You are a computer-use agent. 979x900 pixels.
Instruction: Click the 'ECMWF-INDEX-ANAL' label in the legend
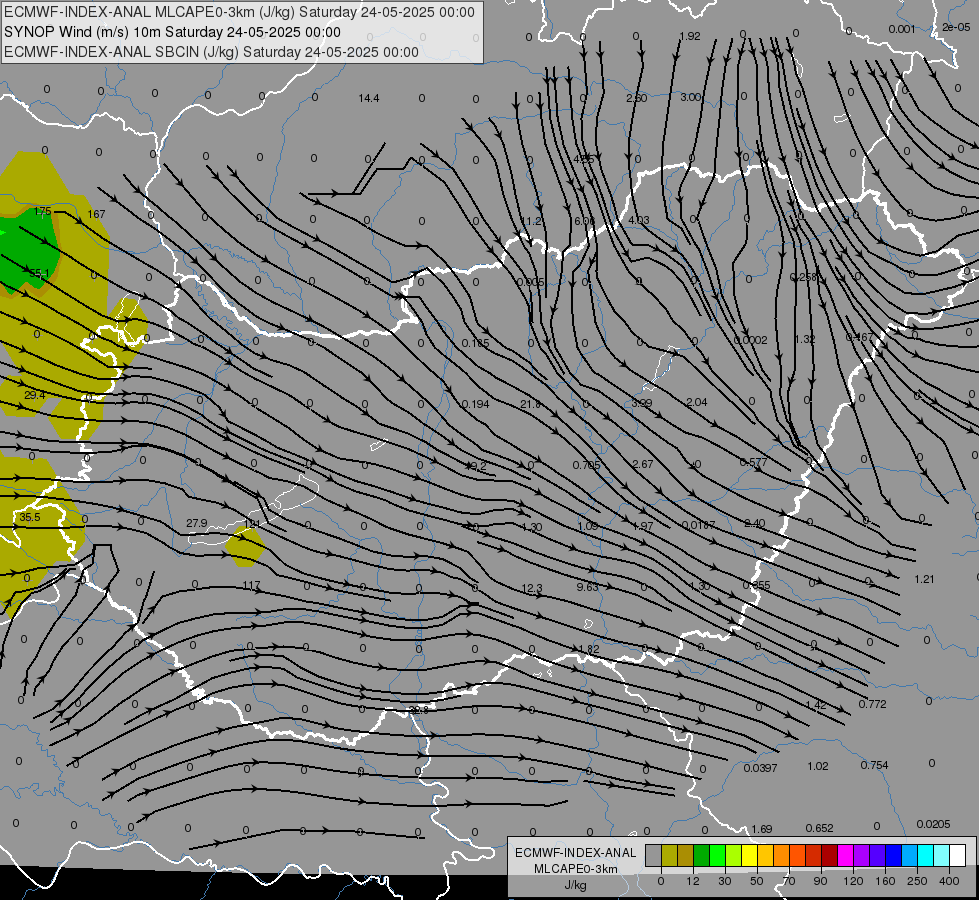(576, 853)
